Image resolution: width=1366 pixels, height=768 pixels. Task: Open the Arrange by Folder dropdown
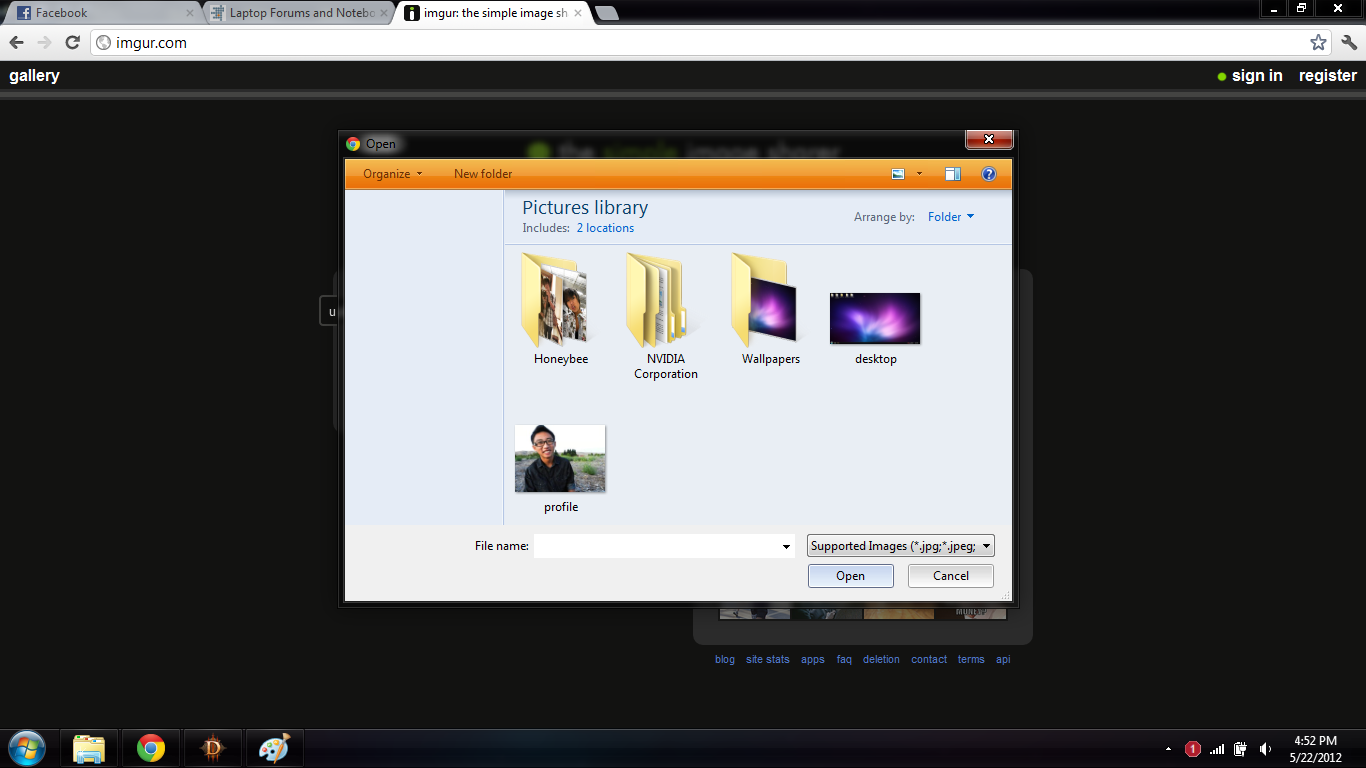click(950, 216)
